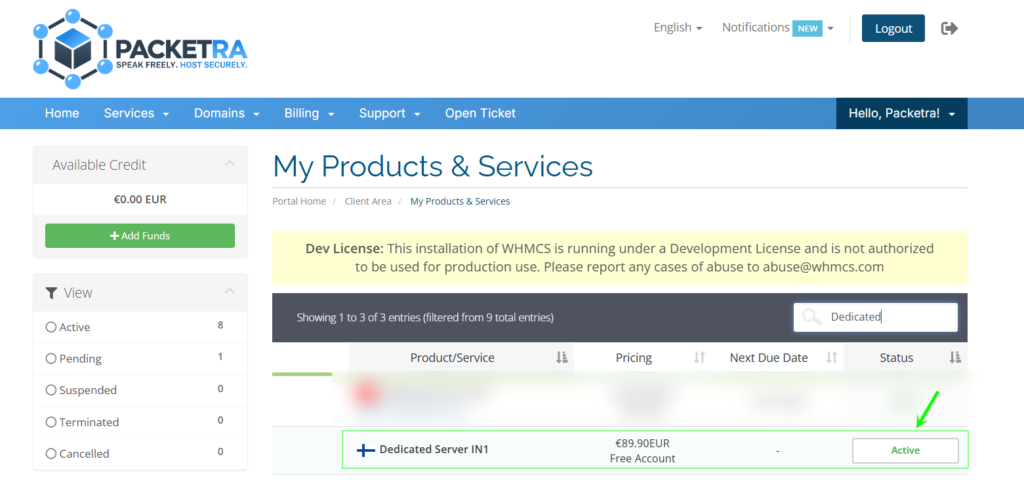Viewport: 1024px width, 480px height.
Task: Collapse the View panel chevron
Action: click(x=229, y=291)
